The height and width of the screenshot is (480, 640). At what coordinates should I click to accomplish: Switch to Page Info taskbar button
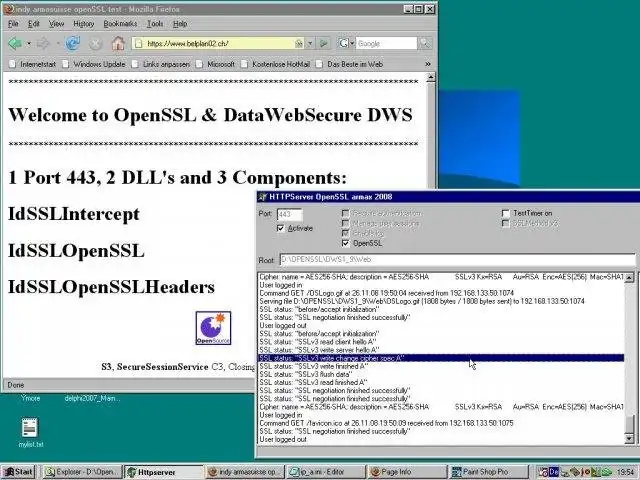point(407,472)
